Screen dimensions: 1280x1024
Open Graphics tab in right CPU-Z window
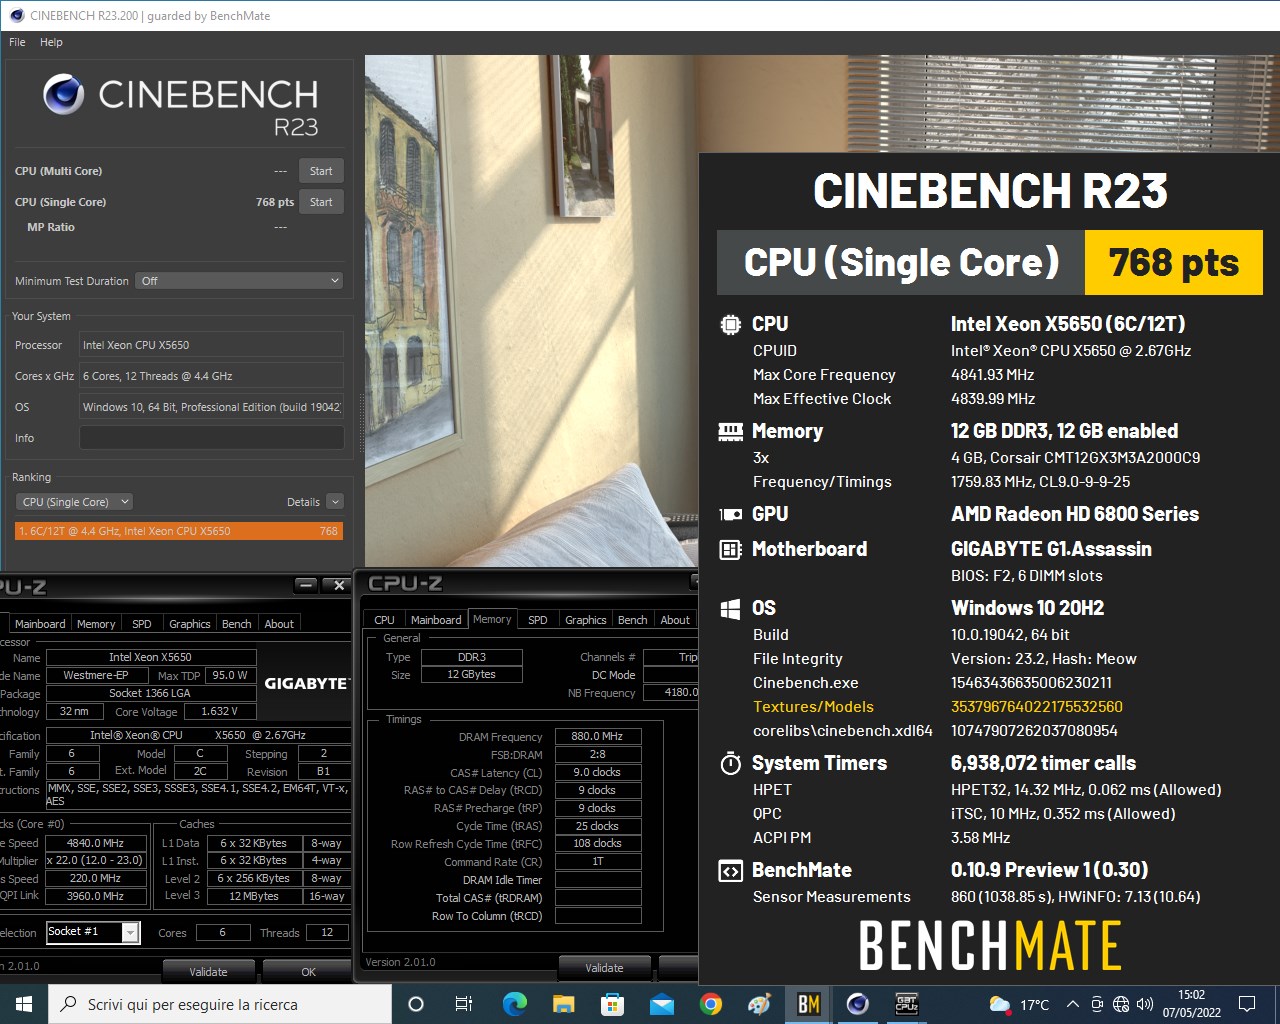[x=585, y=619]
